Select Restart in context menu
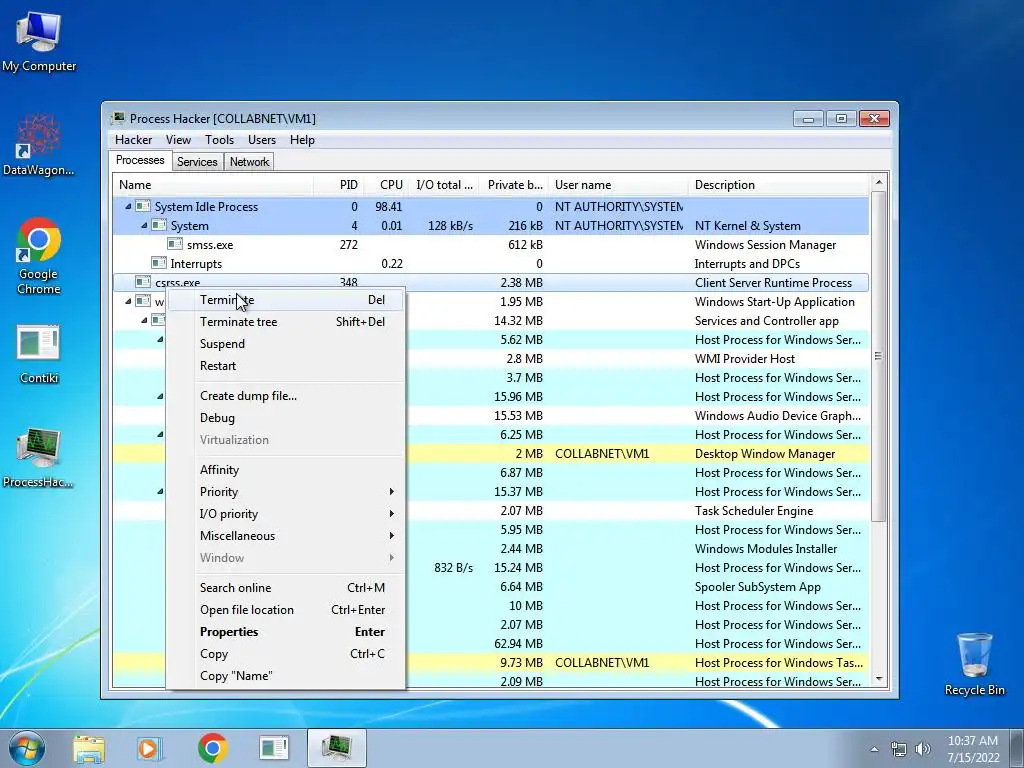Viewport: 1024px width, 768px height. point(285,366)
